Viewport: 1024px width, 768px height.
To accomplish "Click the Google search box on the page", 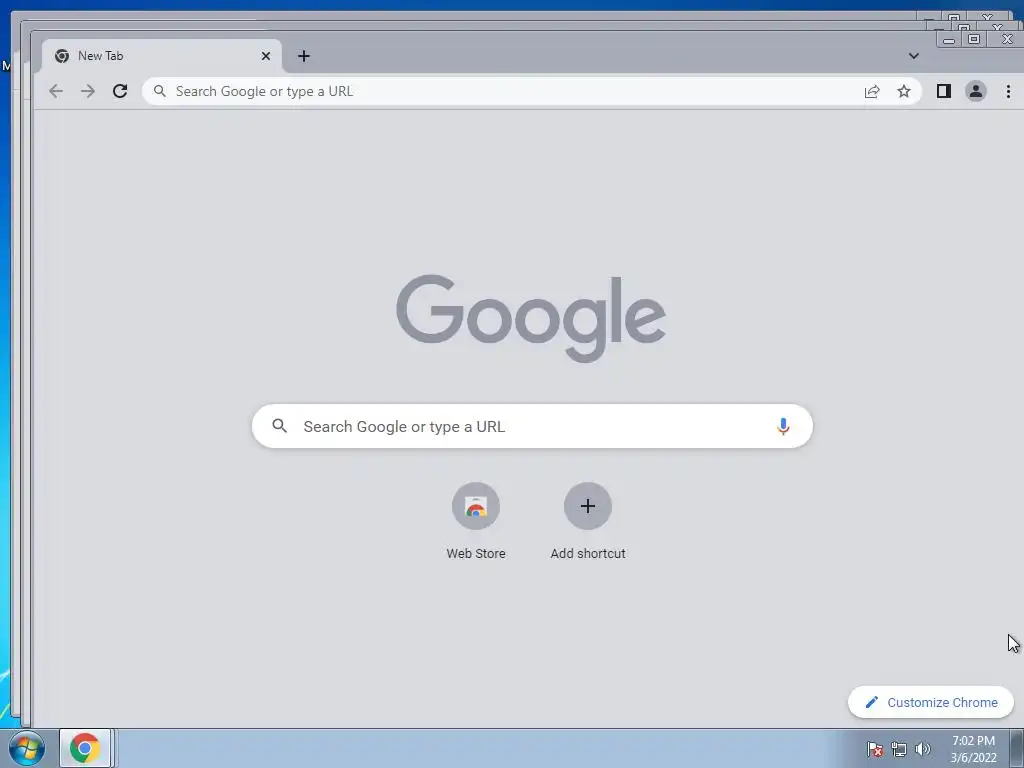I will (x=532, y=426).
